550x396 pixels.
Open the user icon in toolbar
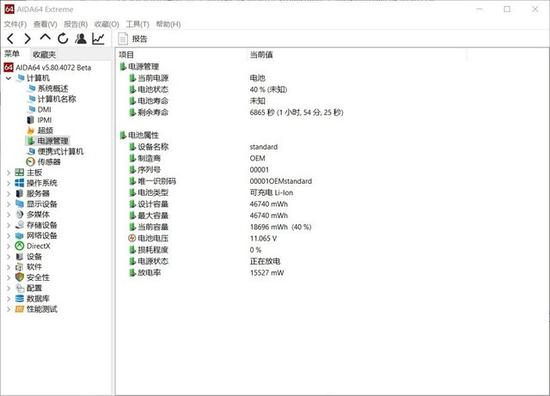pos(81,39)
